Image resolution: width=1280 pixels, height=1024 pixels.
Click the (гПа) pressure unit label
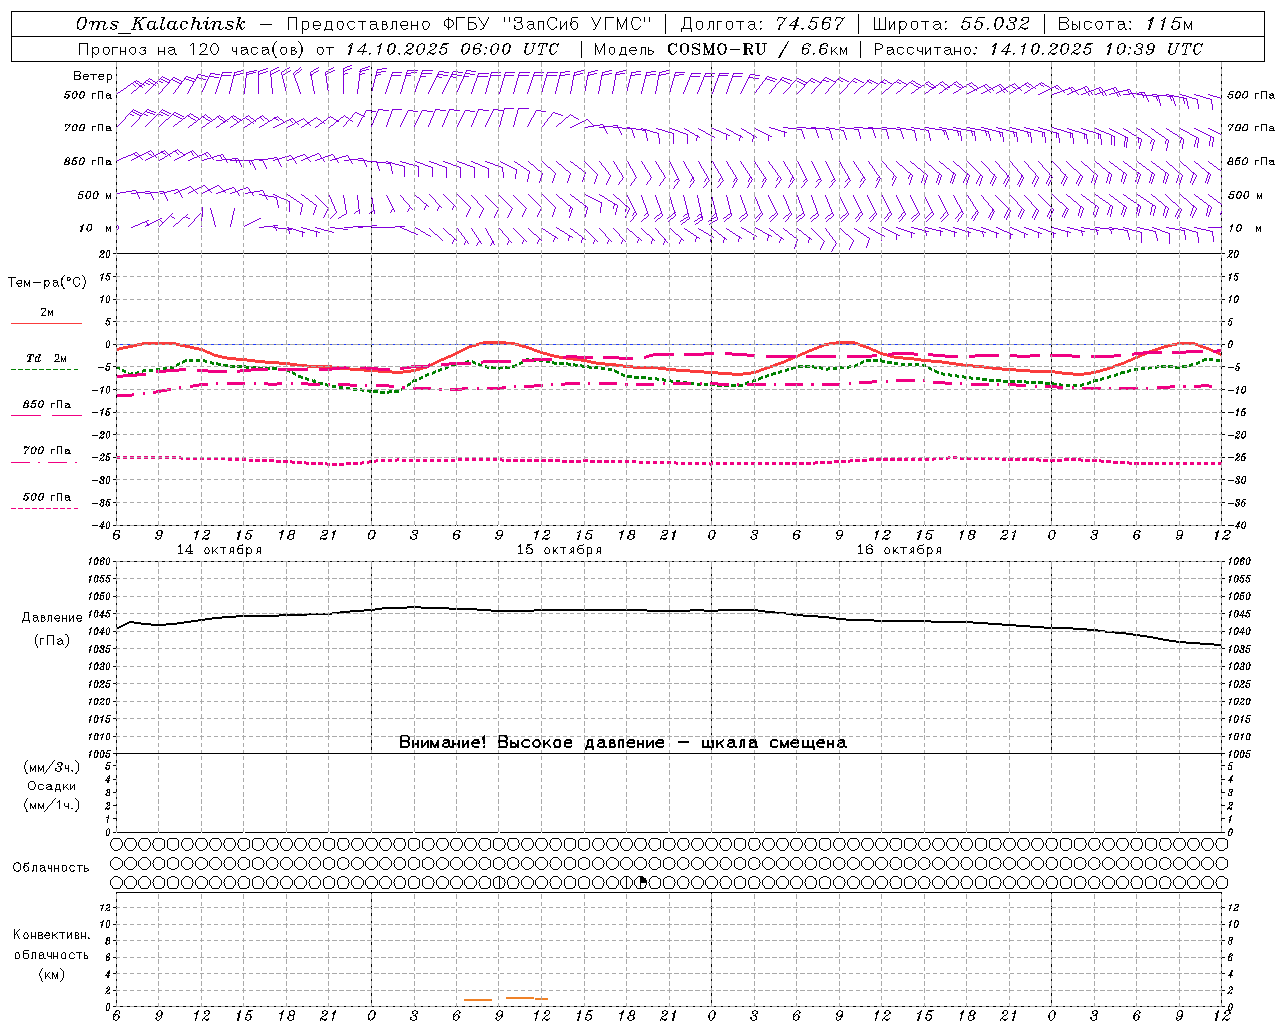[52, 641]
